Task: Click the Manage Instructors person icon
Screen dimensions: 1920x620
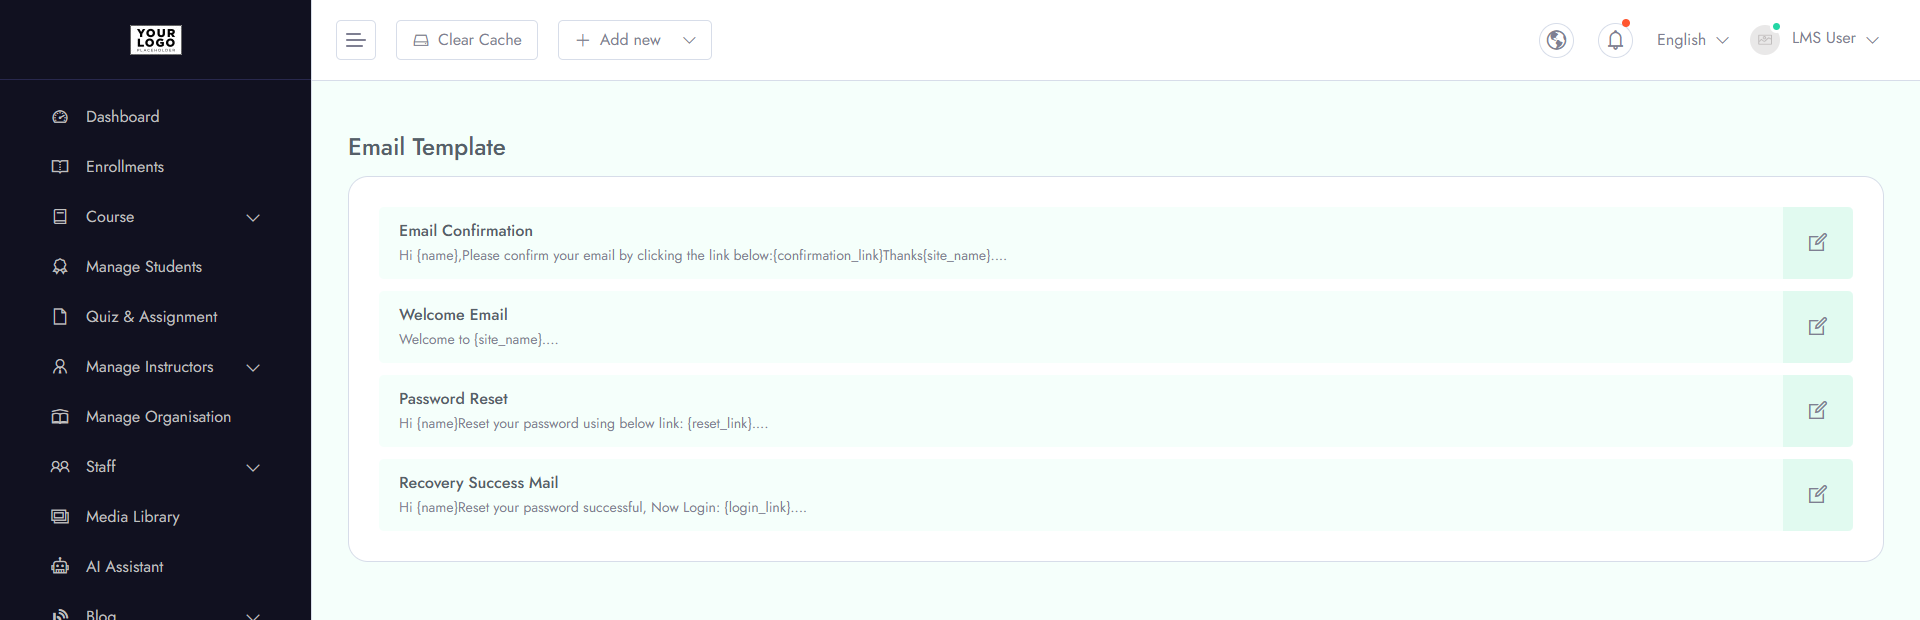Action: click(60, 367)
